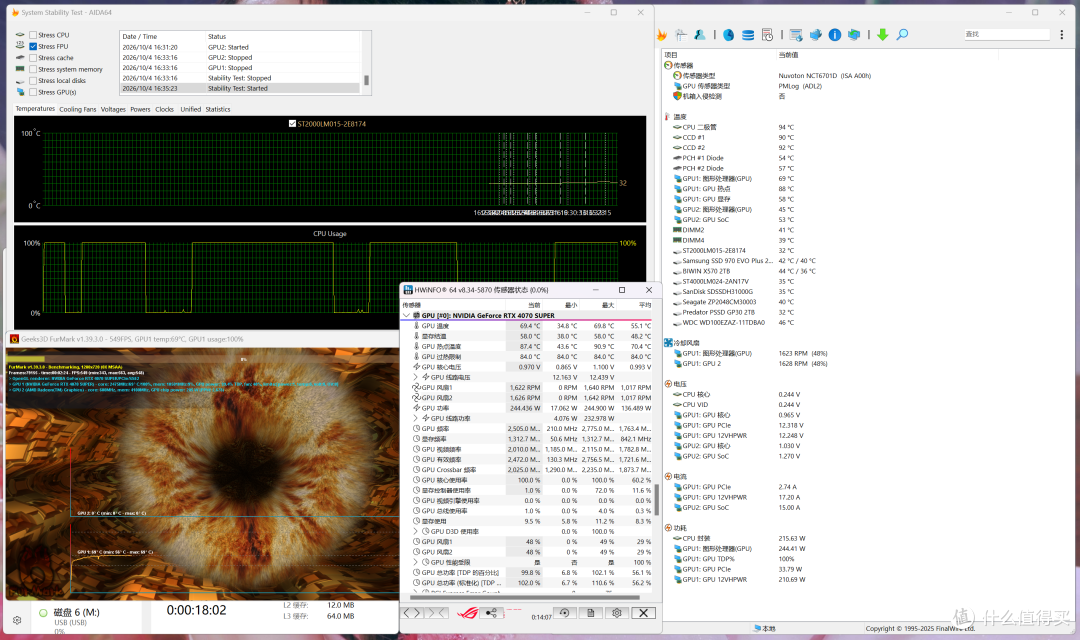Image resolution: width=1080 pixels, height=640 pixels.
Task: Click the HWiNFO share-nodes icon
Action: pyautogui.click(x=492, y=612)
